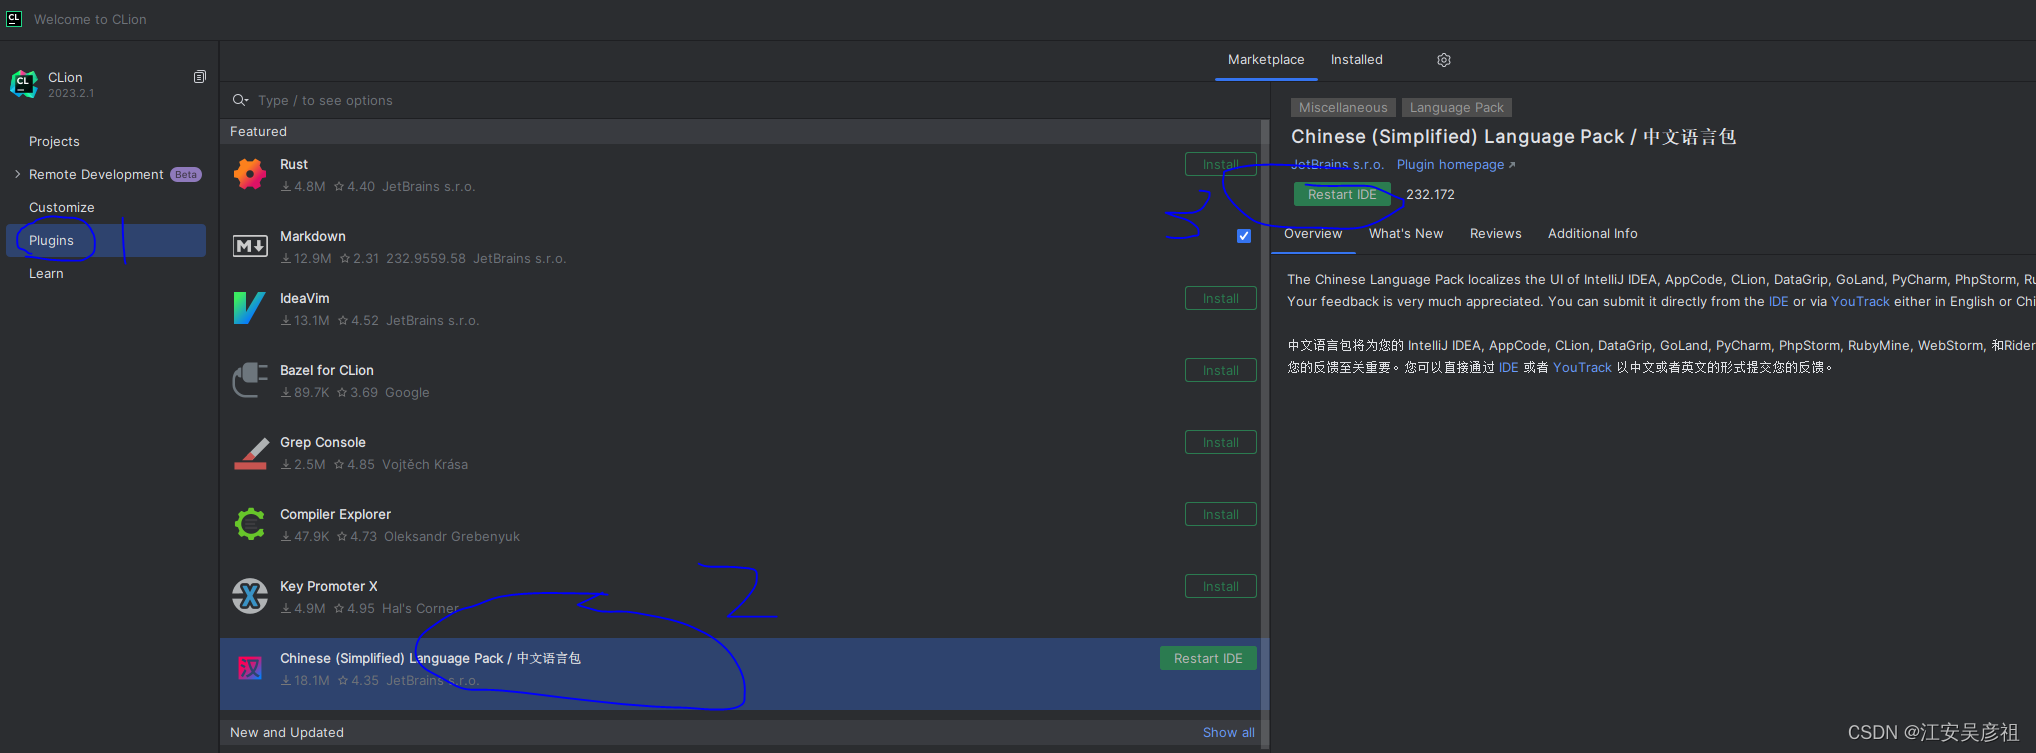Switch to the Installed tab

tap(1357, 60)
